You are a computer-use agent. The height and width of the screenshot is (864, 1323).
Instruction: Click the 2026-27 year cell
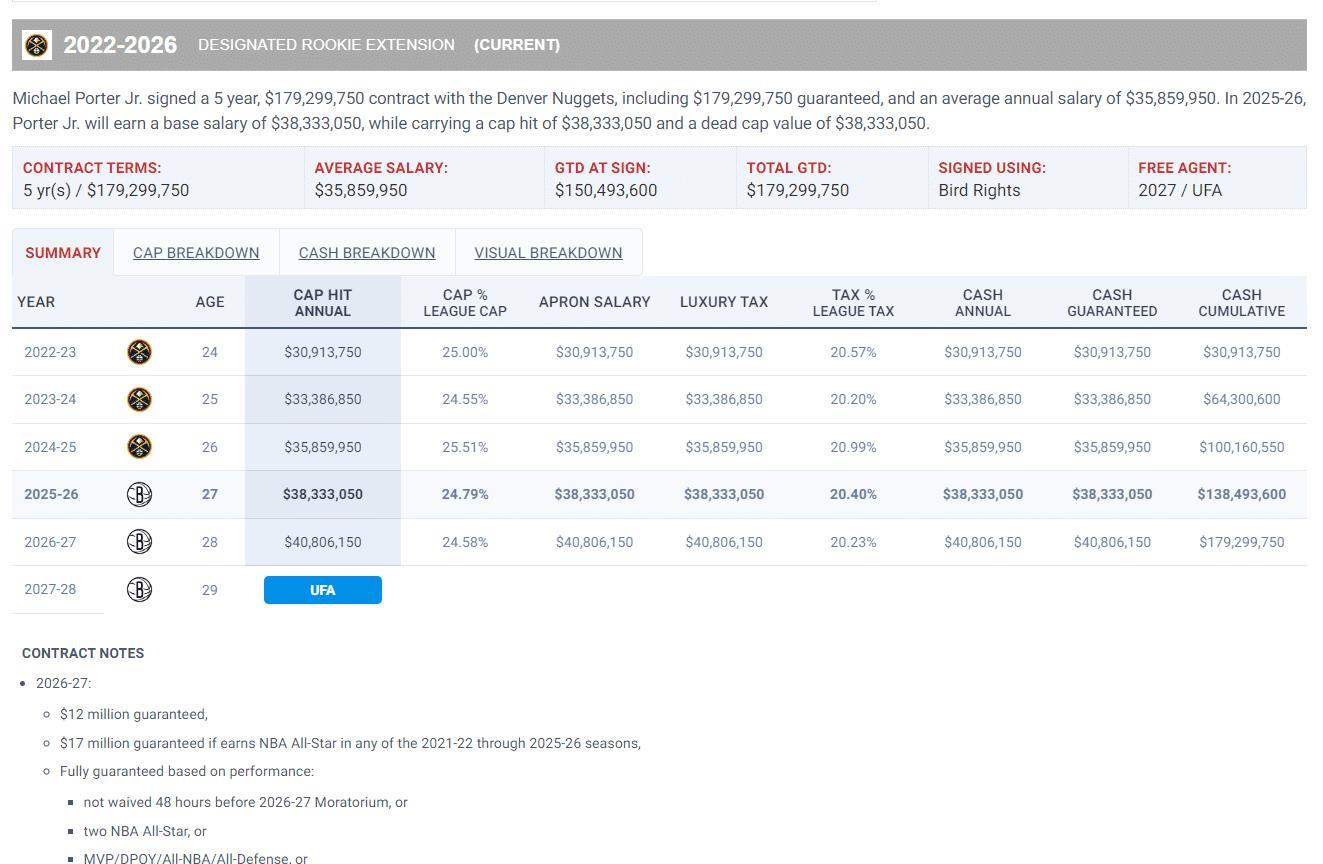(x=50, y=542)
